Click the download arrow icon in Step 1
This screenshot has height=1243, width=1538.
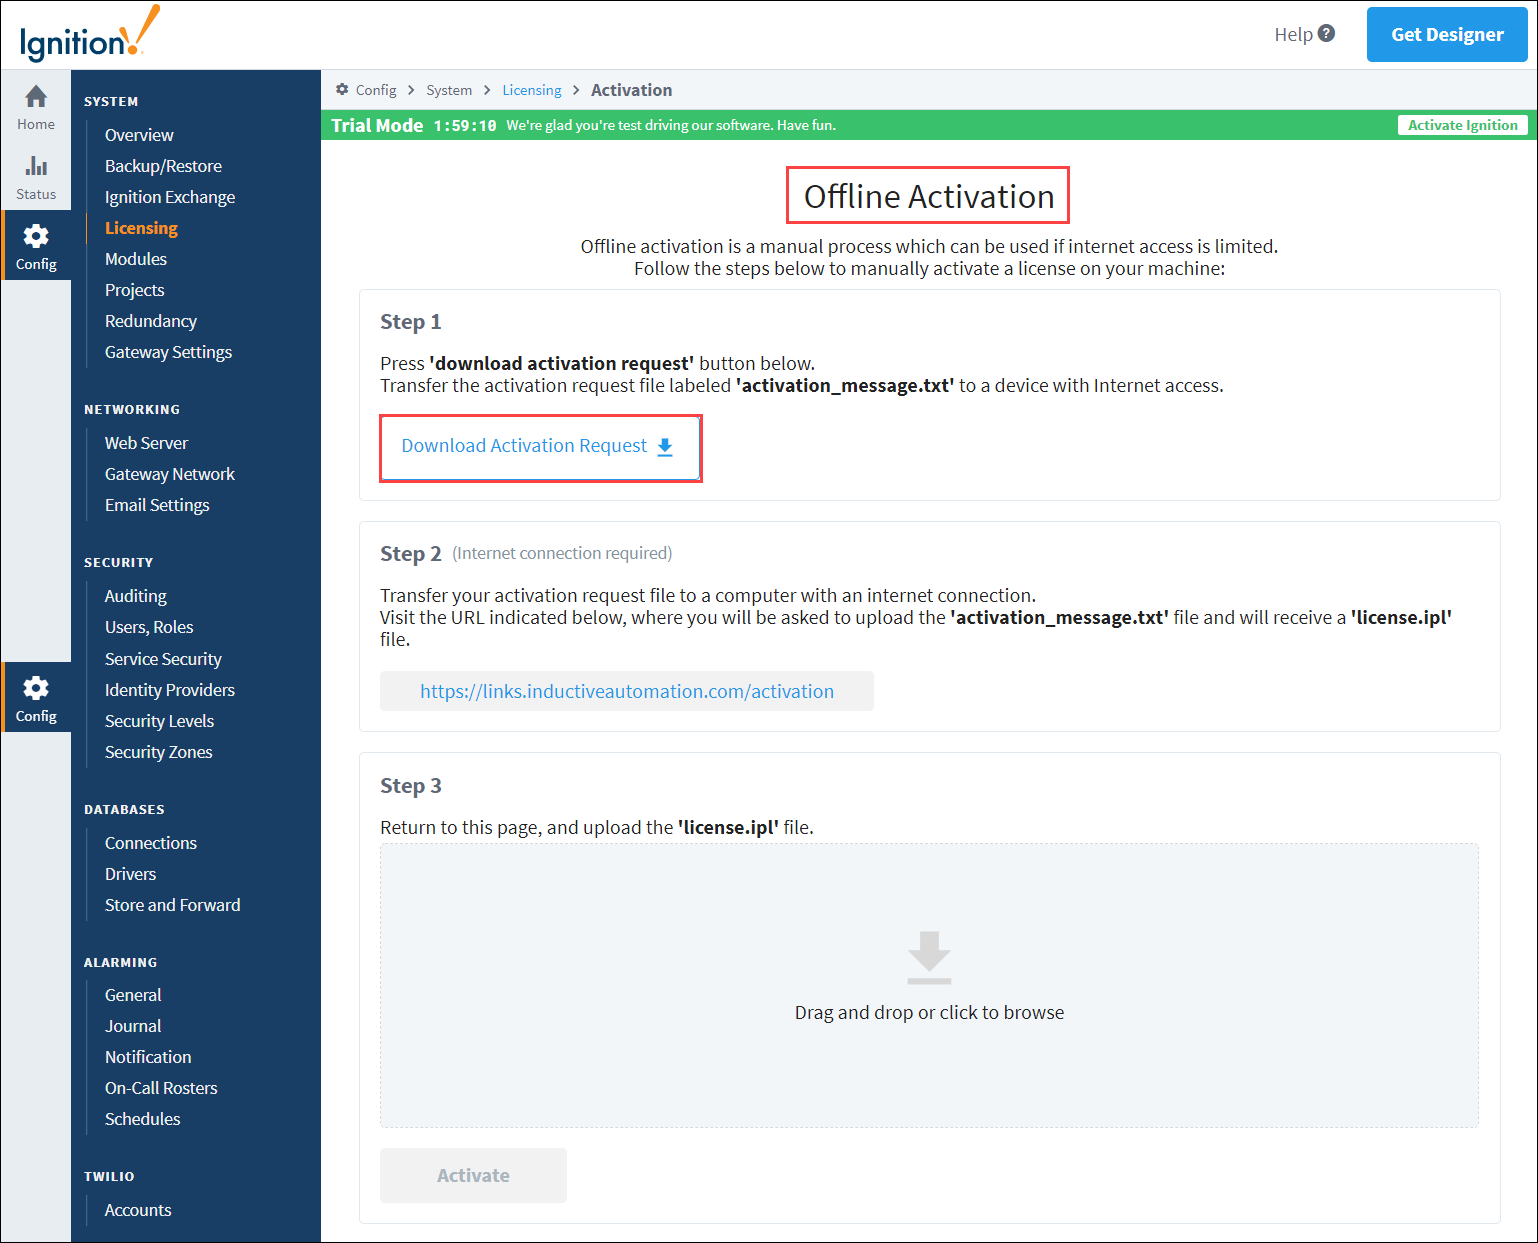coord(665,447)
